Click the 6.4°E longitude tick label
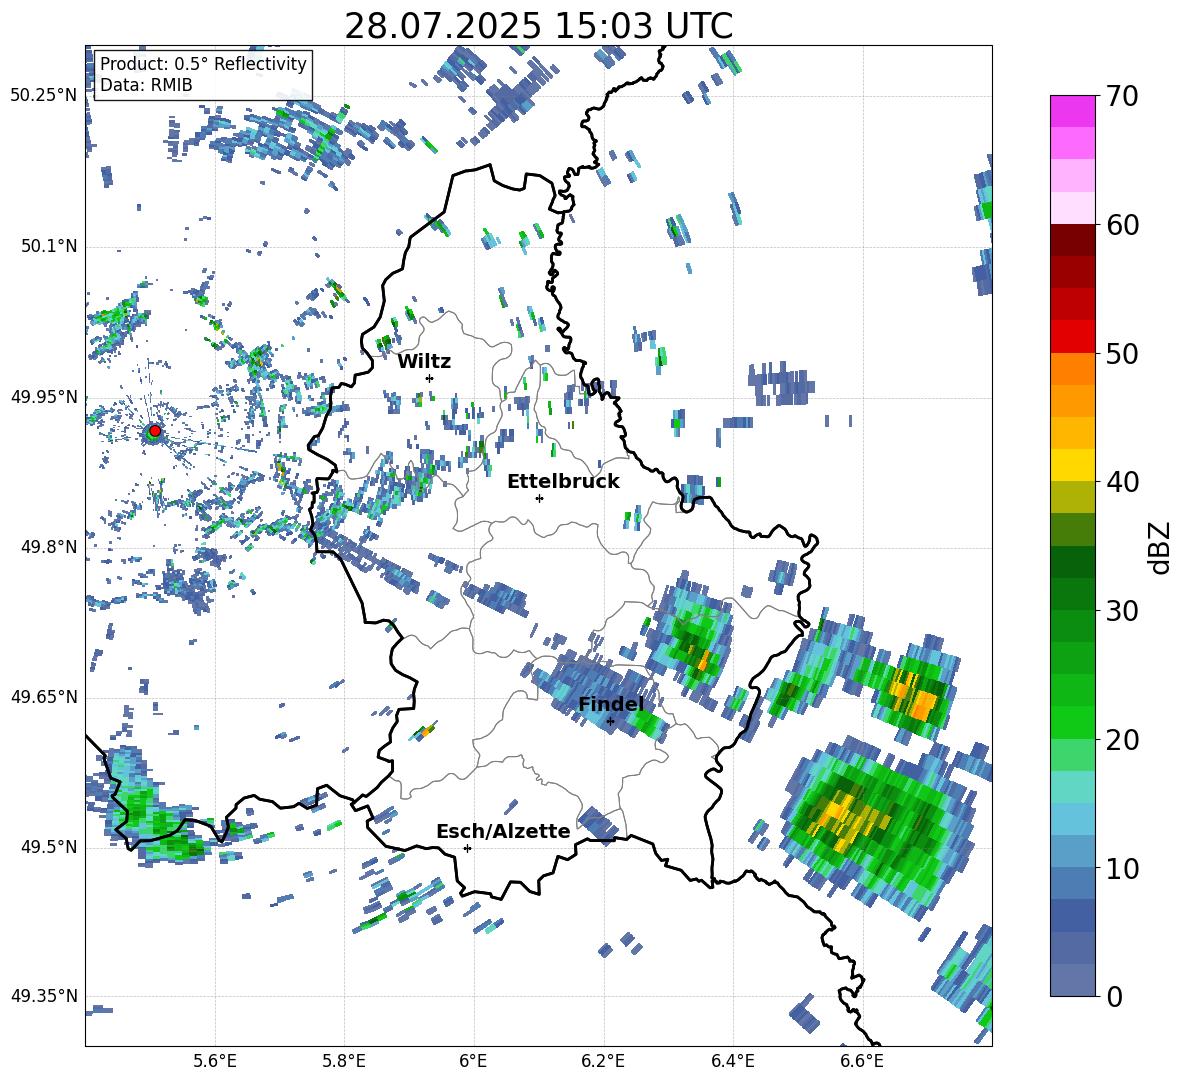The image size is (1184, 1081). point(732,1061)
